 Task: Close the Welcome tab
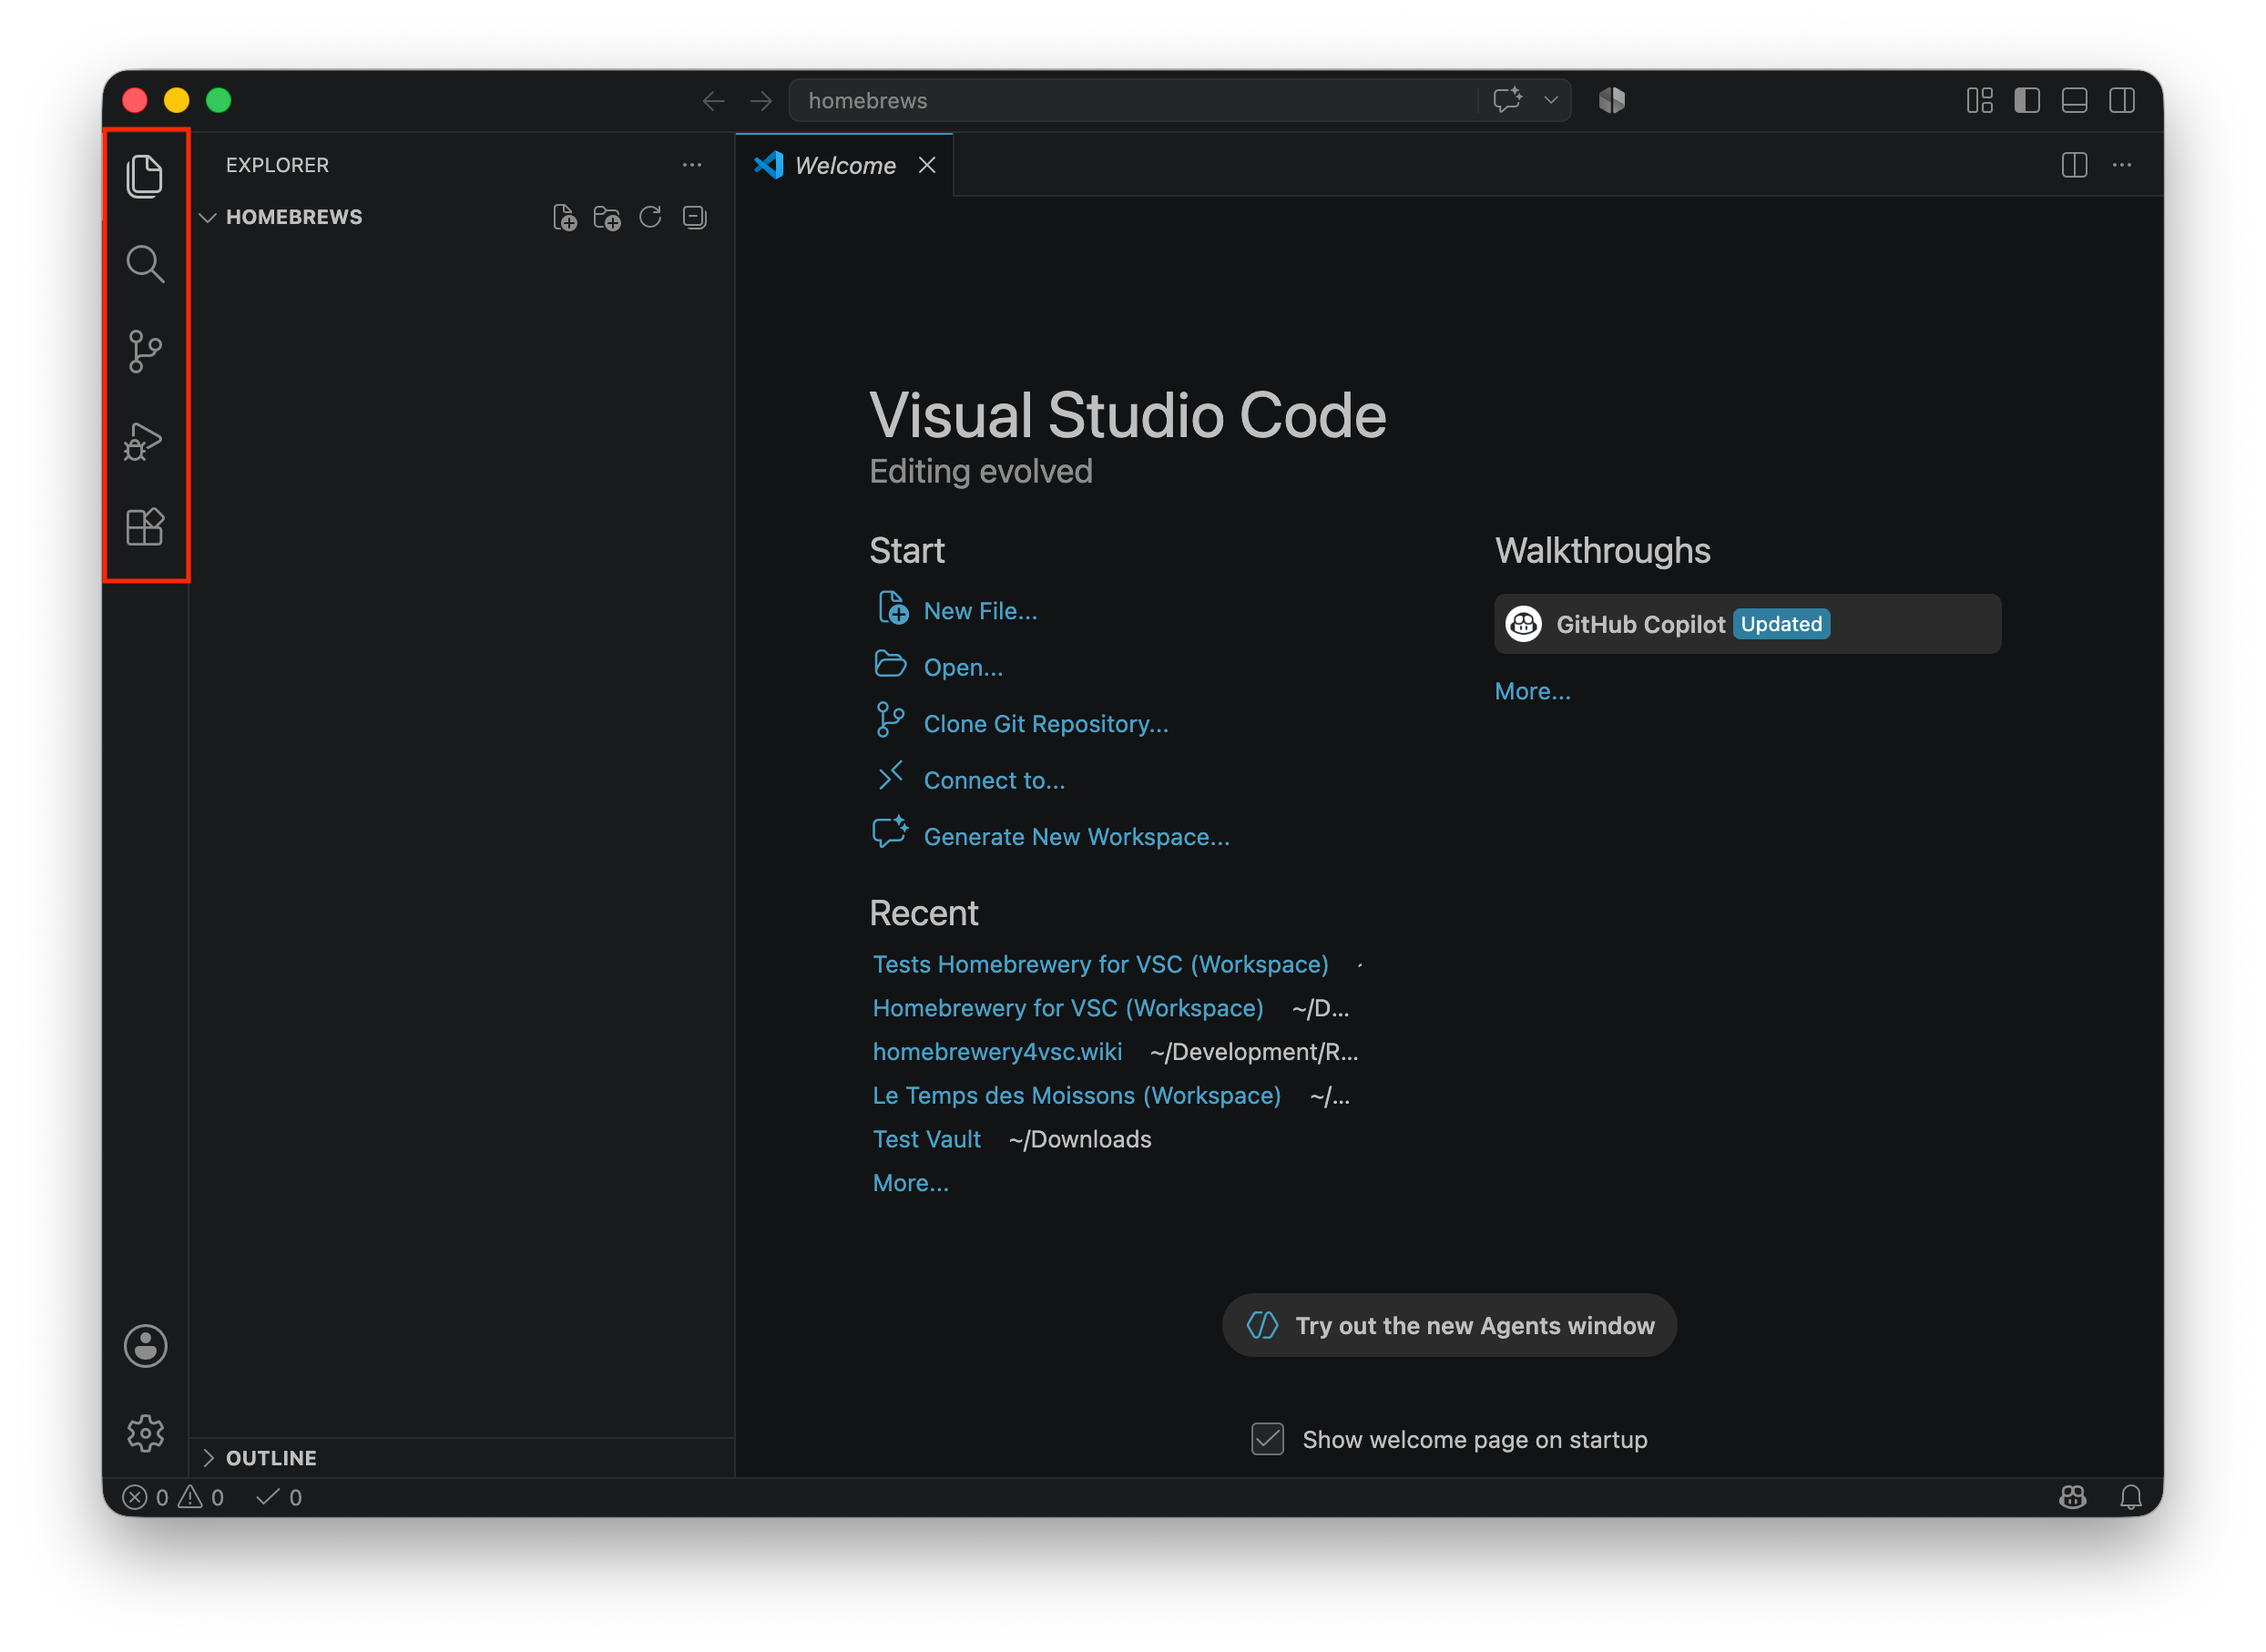927,165
